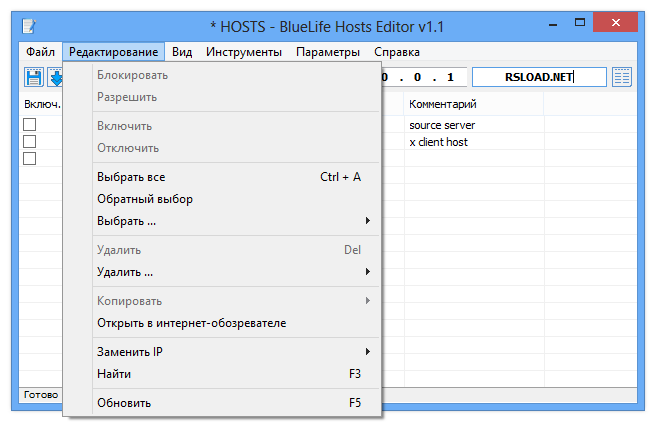This screenshot has height=433, width=651.
Task: Click the disabled Отключить entry
Action: click(236, 148)
